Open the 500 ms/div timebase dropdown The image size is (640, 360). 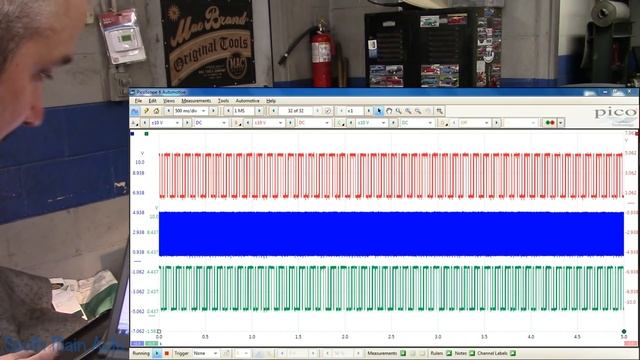[190, 111]
